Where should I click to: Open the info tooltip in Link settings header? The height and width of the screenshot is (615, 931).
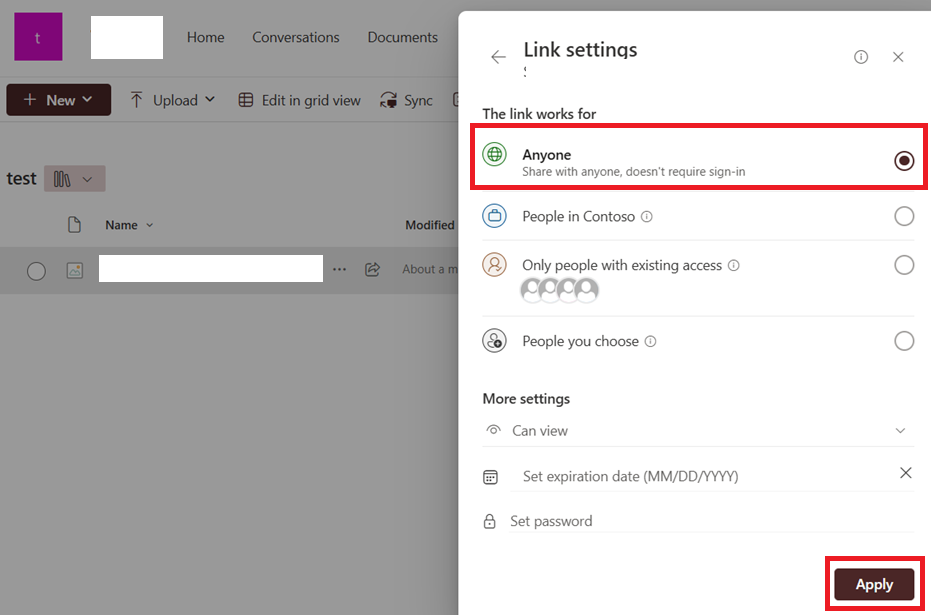point(861,57)
